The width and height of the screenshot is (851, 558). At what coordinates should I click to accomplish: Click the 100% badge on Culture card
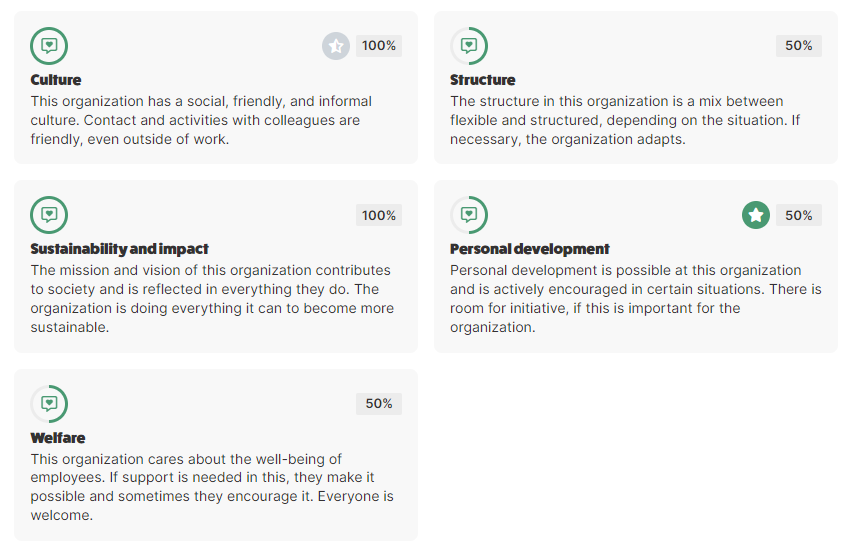(379, 46)
